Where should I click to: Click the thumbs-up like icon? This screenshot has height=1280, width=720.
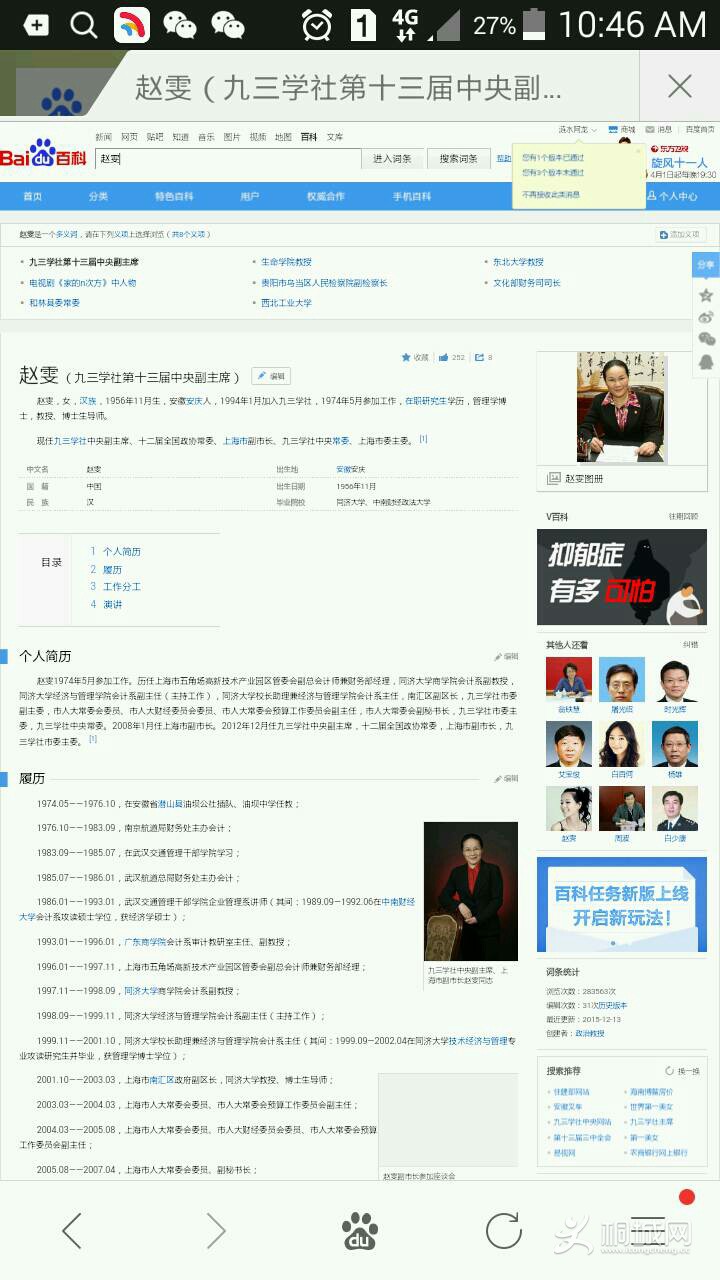443,357
